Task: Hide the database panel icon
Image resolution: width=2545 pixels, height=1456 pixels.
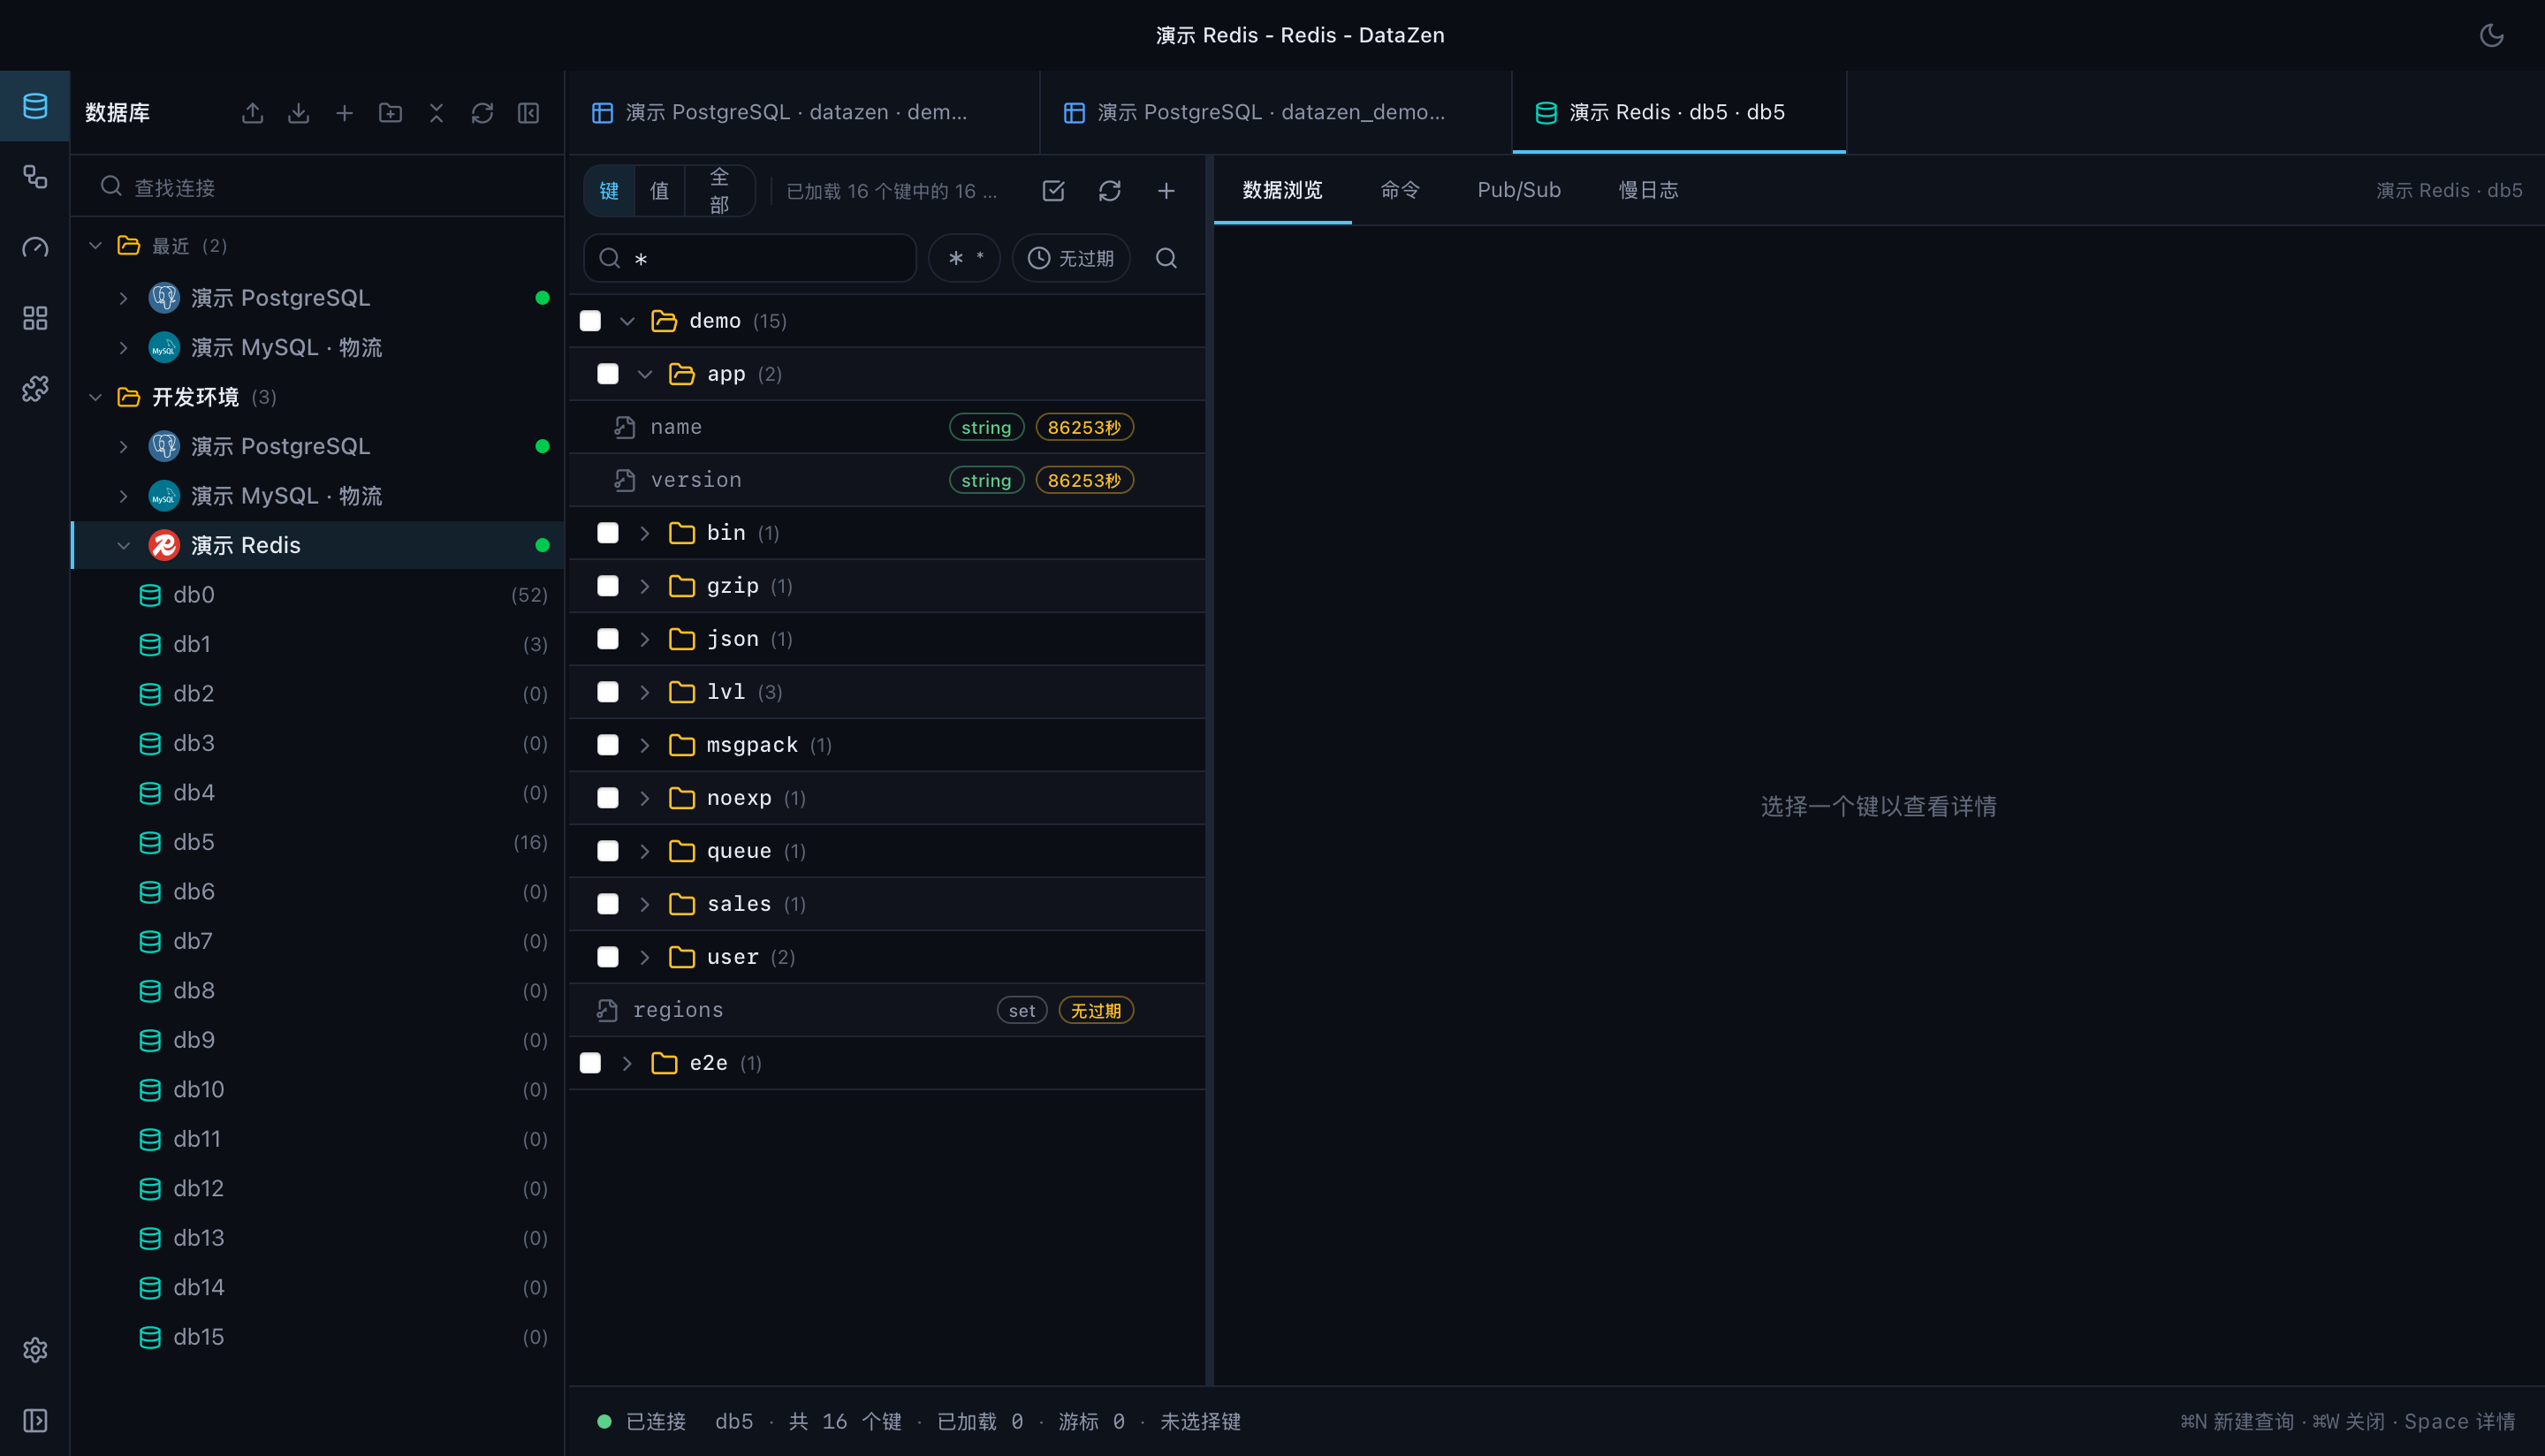Action: [529, 113]
